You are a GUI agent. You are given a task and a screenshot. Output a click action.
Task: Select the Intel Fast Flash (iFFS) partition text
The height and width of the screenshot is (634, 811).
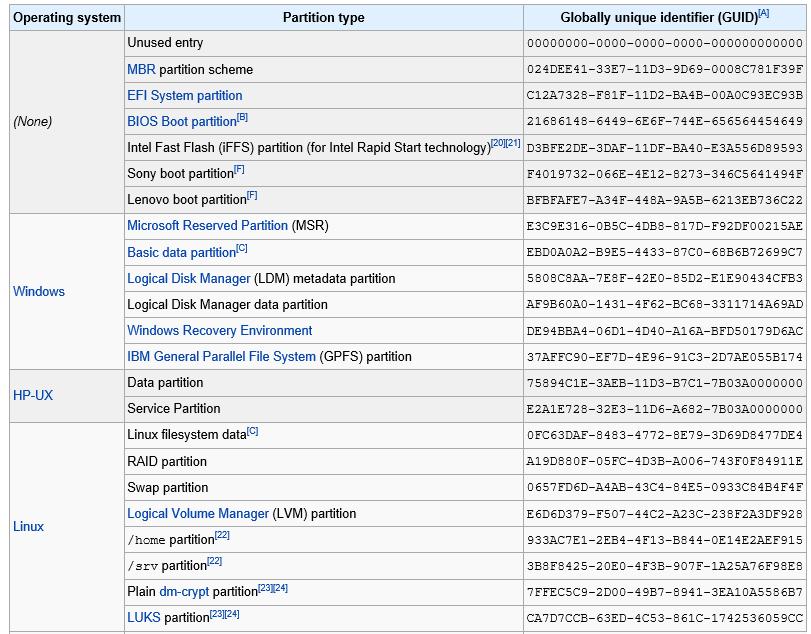(309, 148)
